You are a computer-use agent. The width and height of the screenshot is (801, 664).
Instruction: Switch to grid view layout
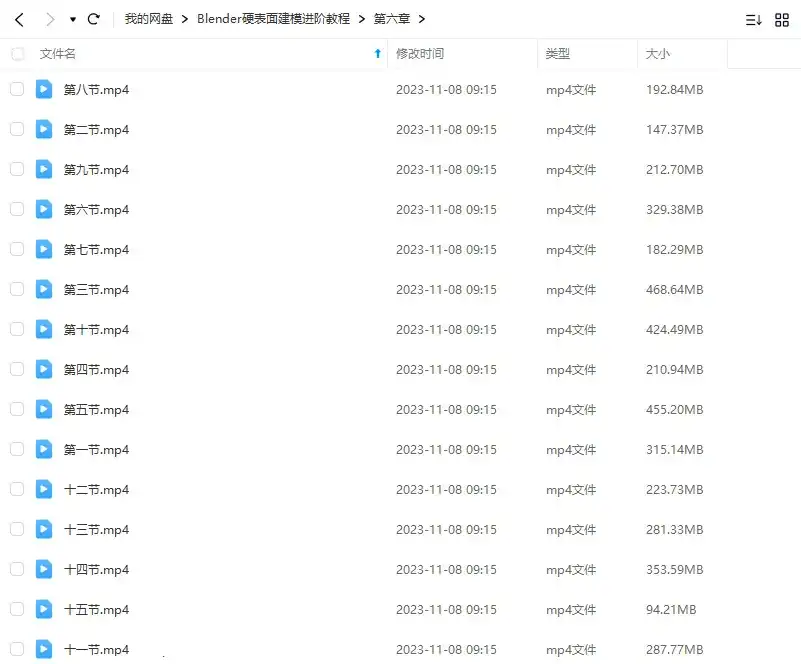[782, 19]
